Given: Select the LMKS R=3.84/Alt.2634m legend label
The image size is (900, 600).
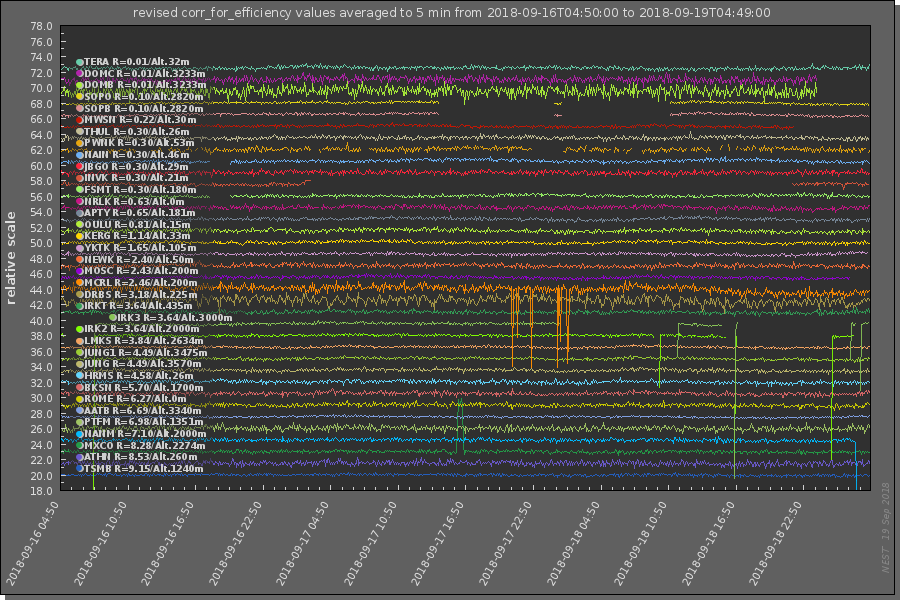Looking at the screenshot, I should pyautogui.click(x=143, y=340).
